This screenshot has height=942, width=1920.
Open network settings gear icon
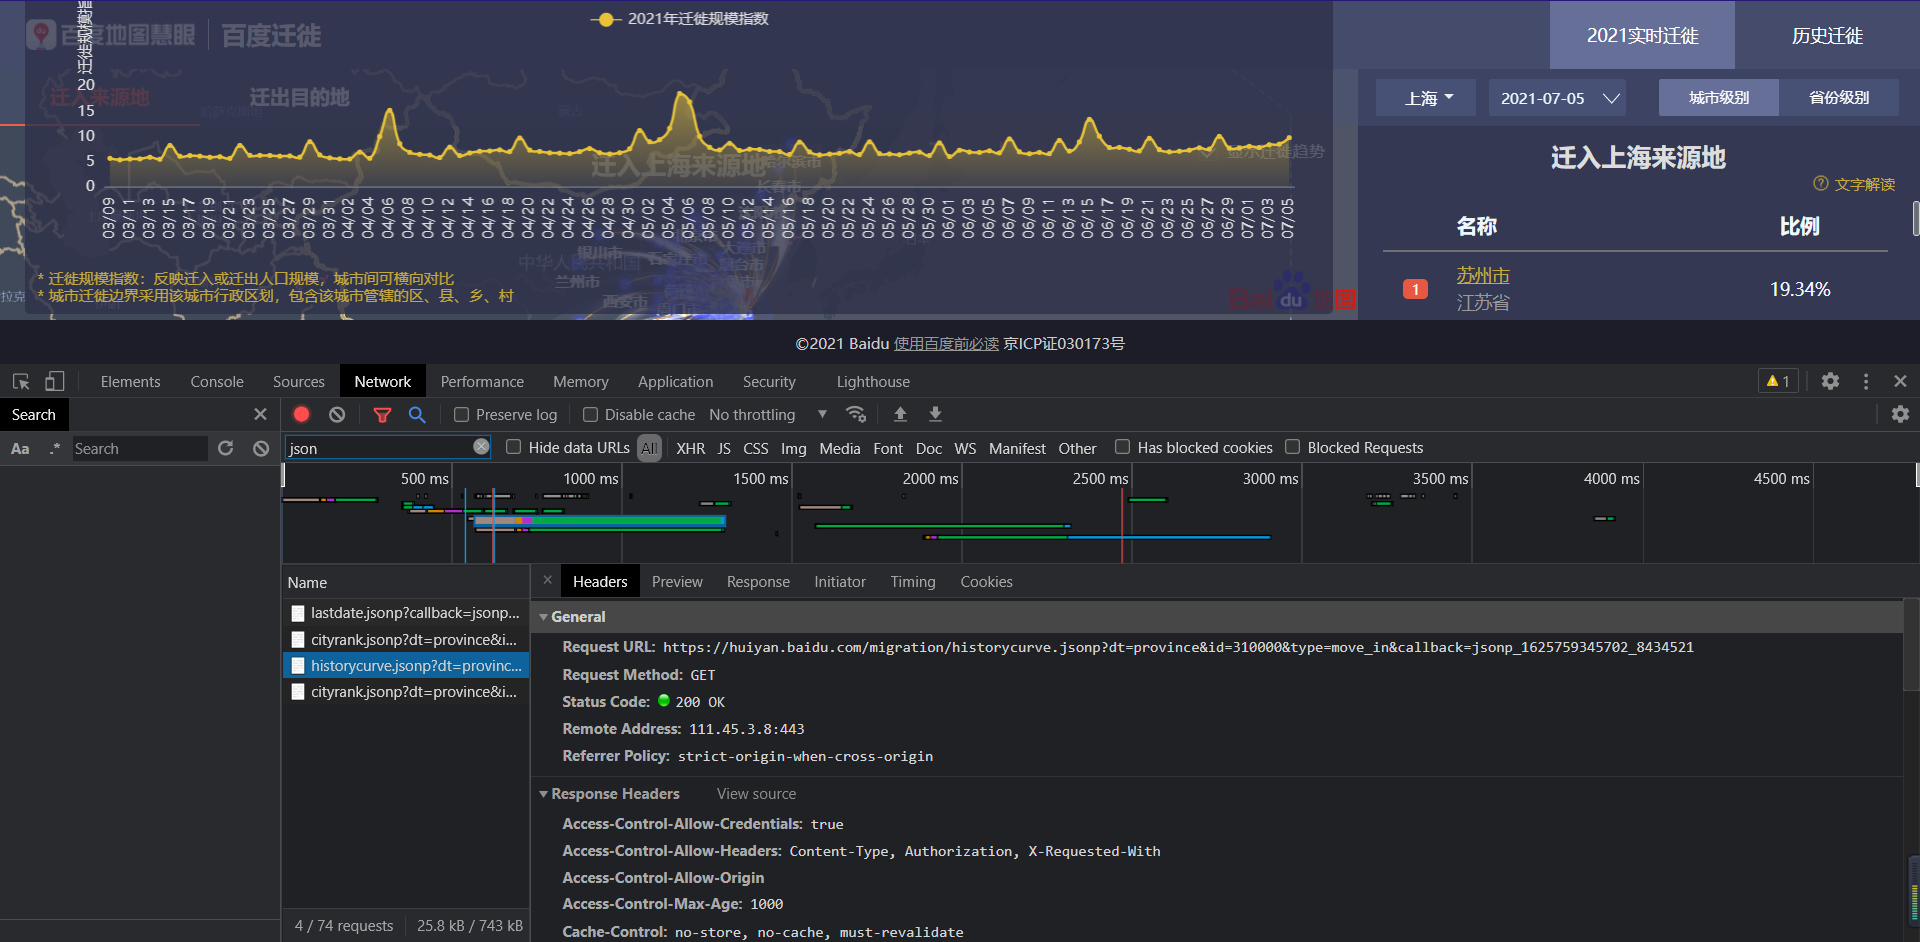1900,414
